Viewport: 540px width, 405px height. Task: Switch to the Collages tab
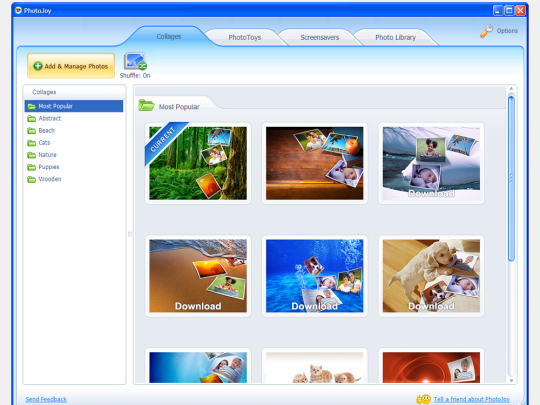point(169,37)
